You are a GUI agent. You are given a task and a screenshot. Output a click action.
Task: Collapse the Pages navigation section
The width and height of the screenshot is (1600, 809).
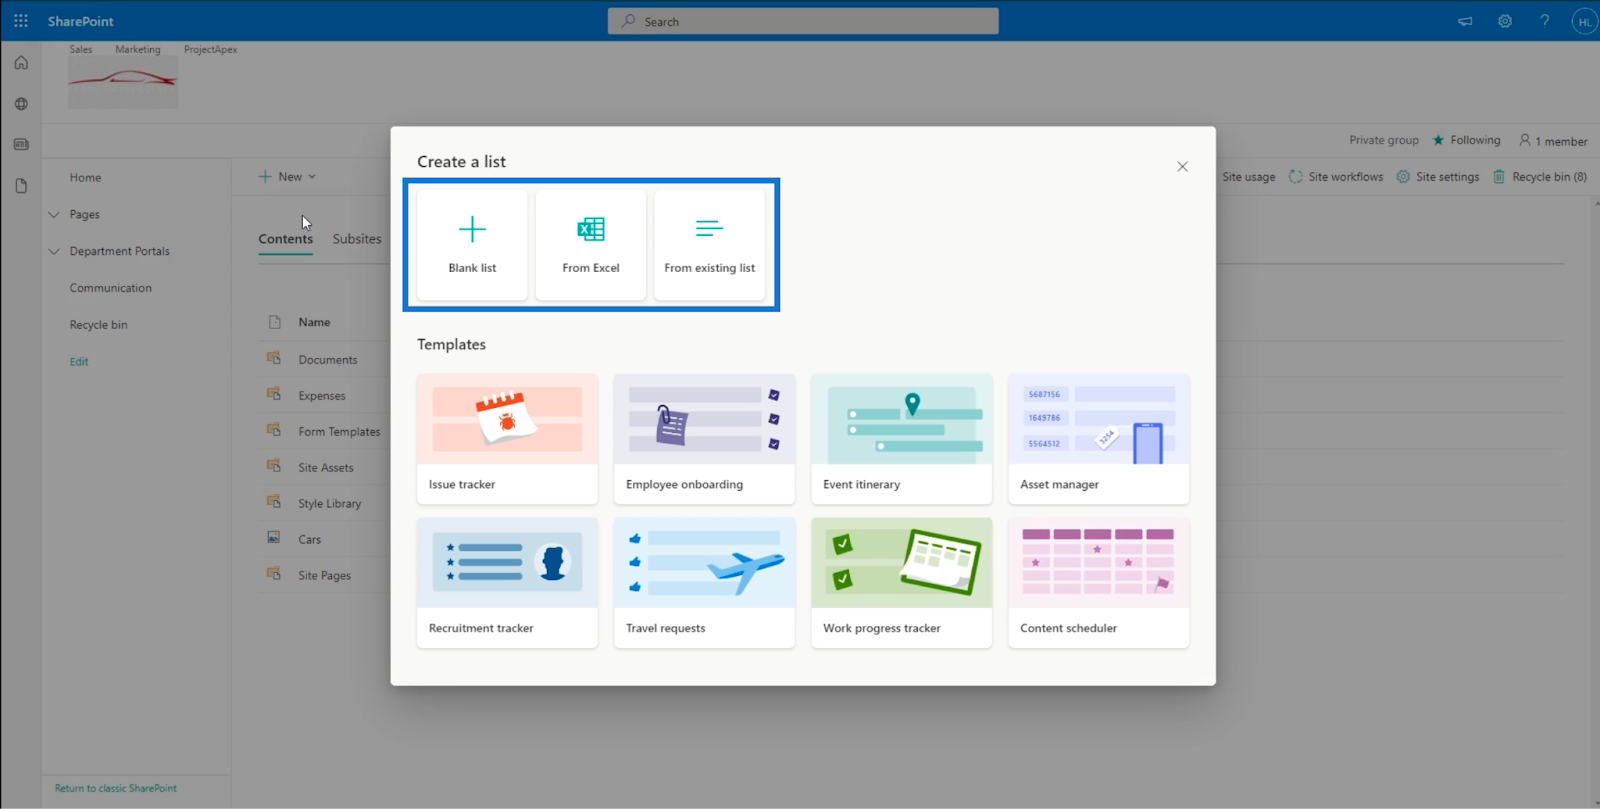(54, 214)
